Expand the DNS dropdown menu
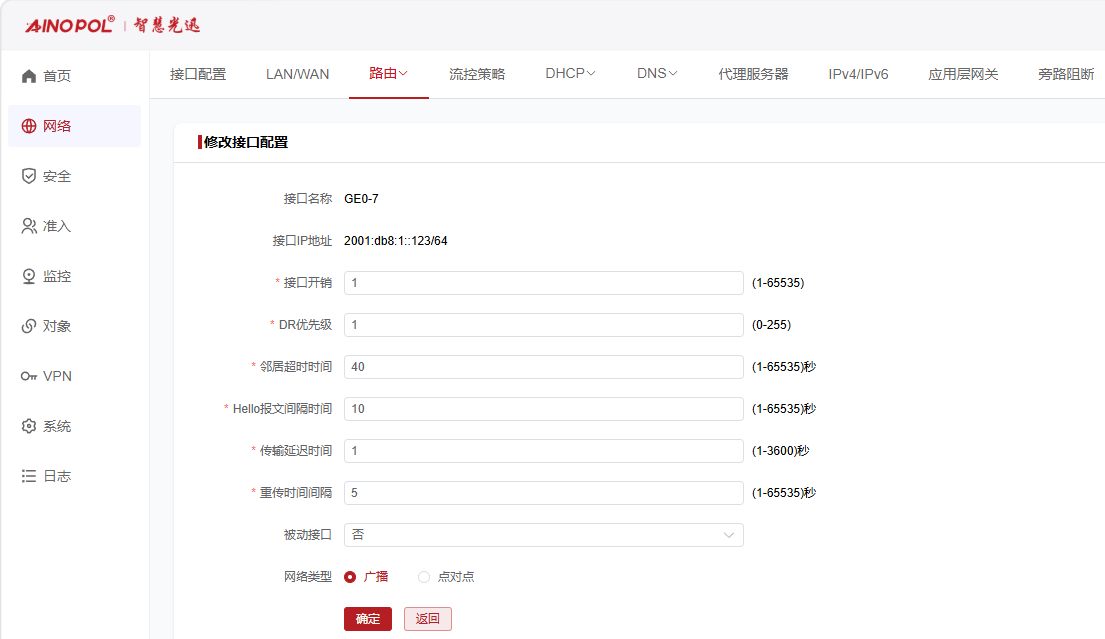The image size is (1105, 639). click(x=657, y=73)
